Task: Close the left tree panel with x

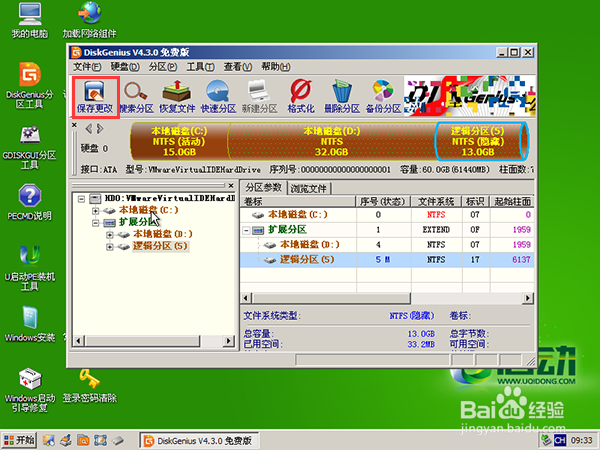Action: 231,186
